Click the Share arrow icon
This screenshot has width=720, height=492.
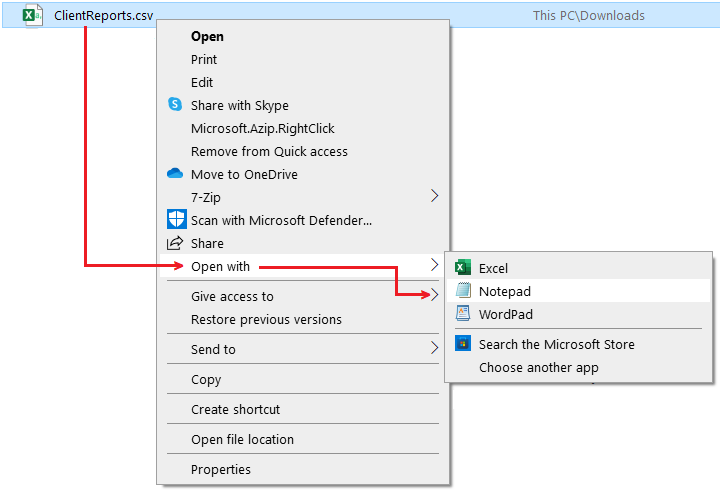tap(174, 243)
